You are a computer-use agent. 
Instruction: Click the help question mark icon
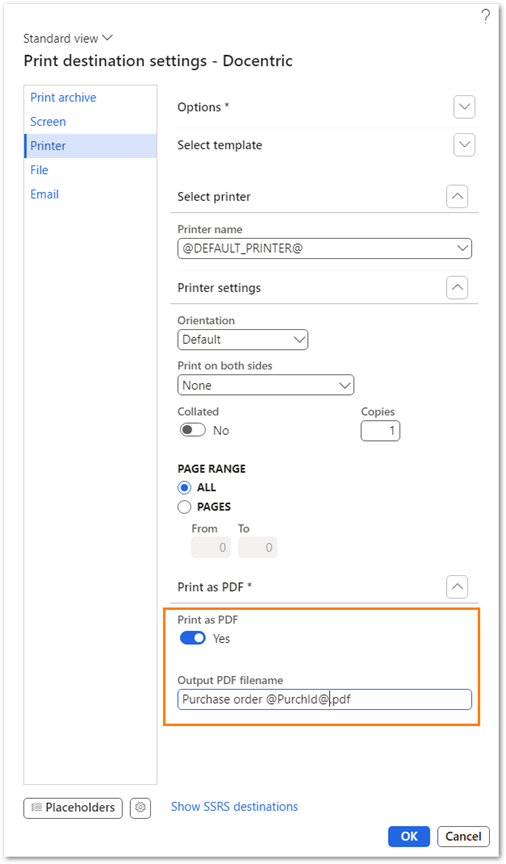(x=485, y=17)
